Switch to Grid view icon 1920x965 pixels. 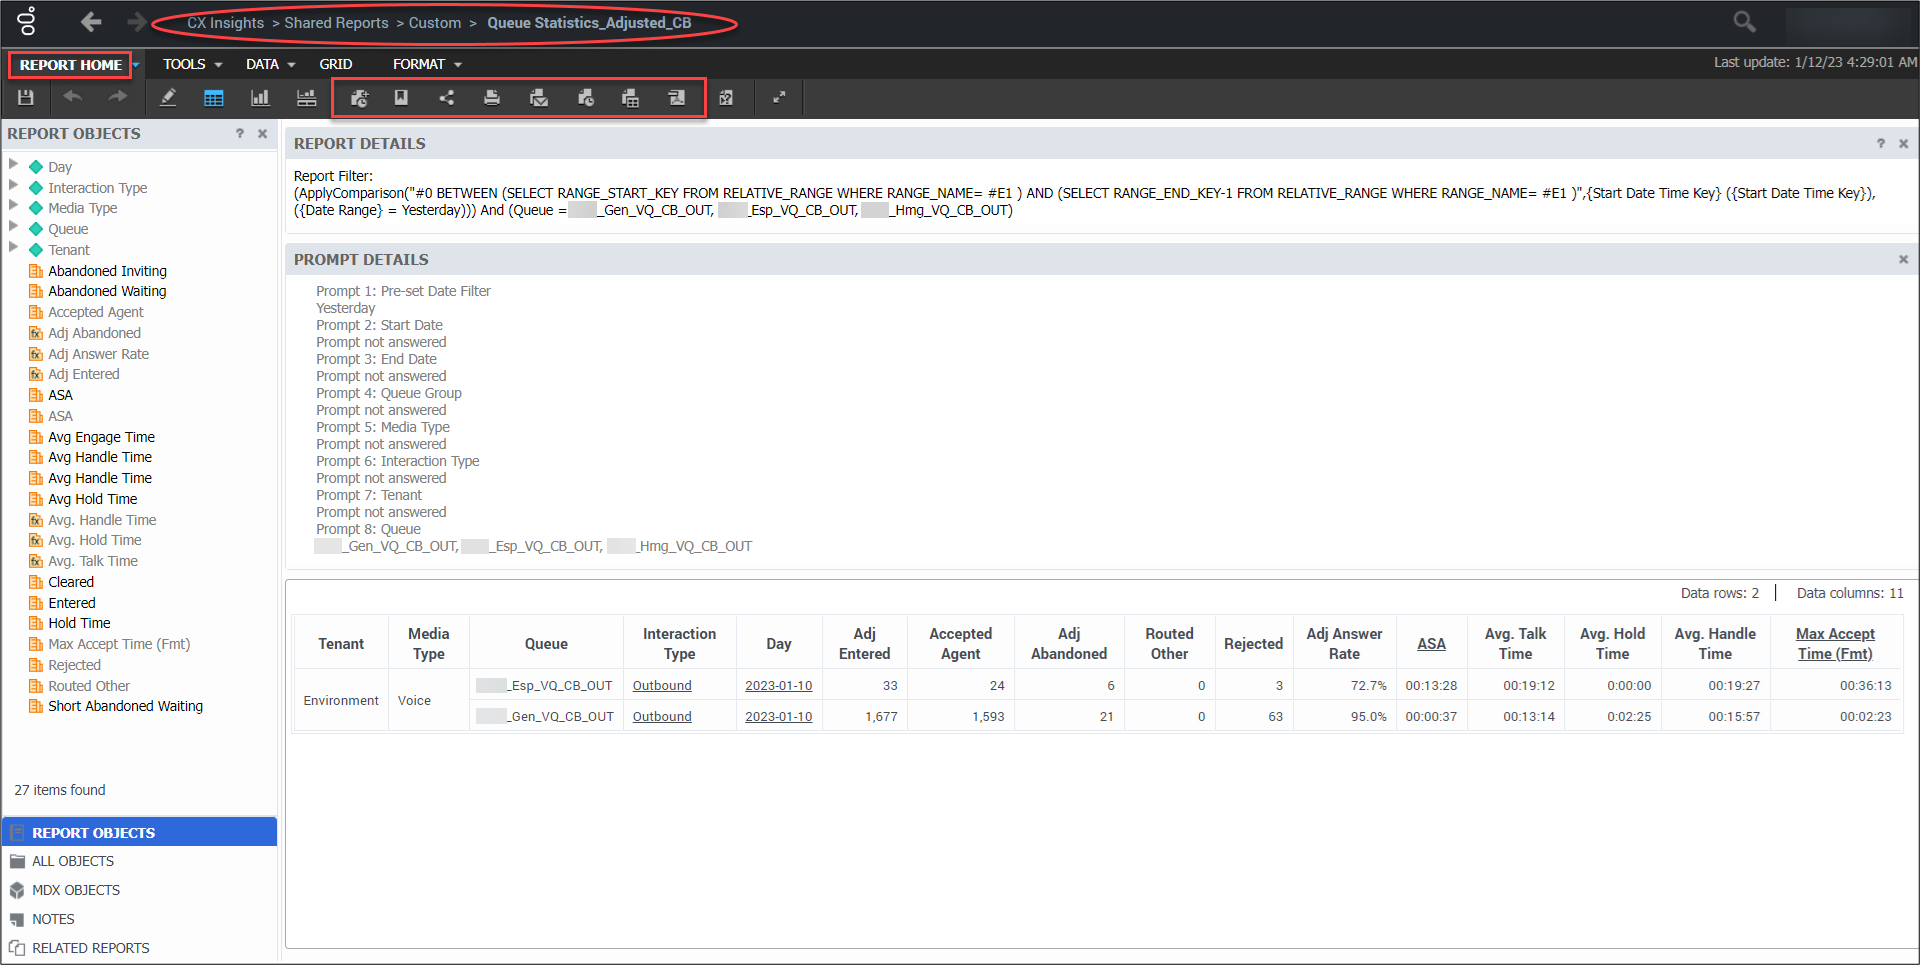[x=213, y=98]
